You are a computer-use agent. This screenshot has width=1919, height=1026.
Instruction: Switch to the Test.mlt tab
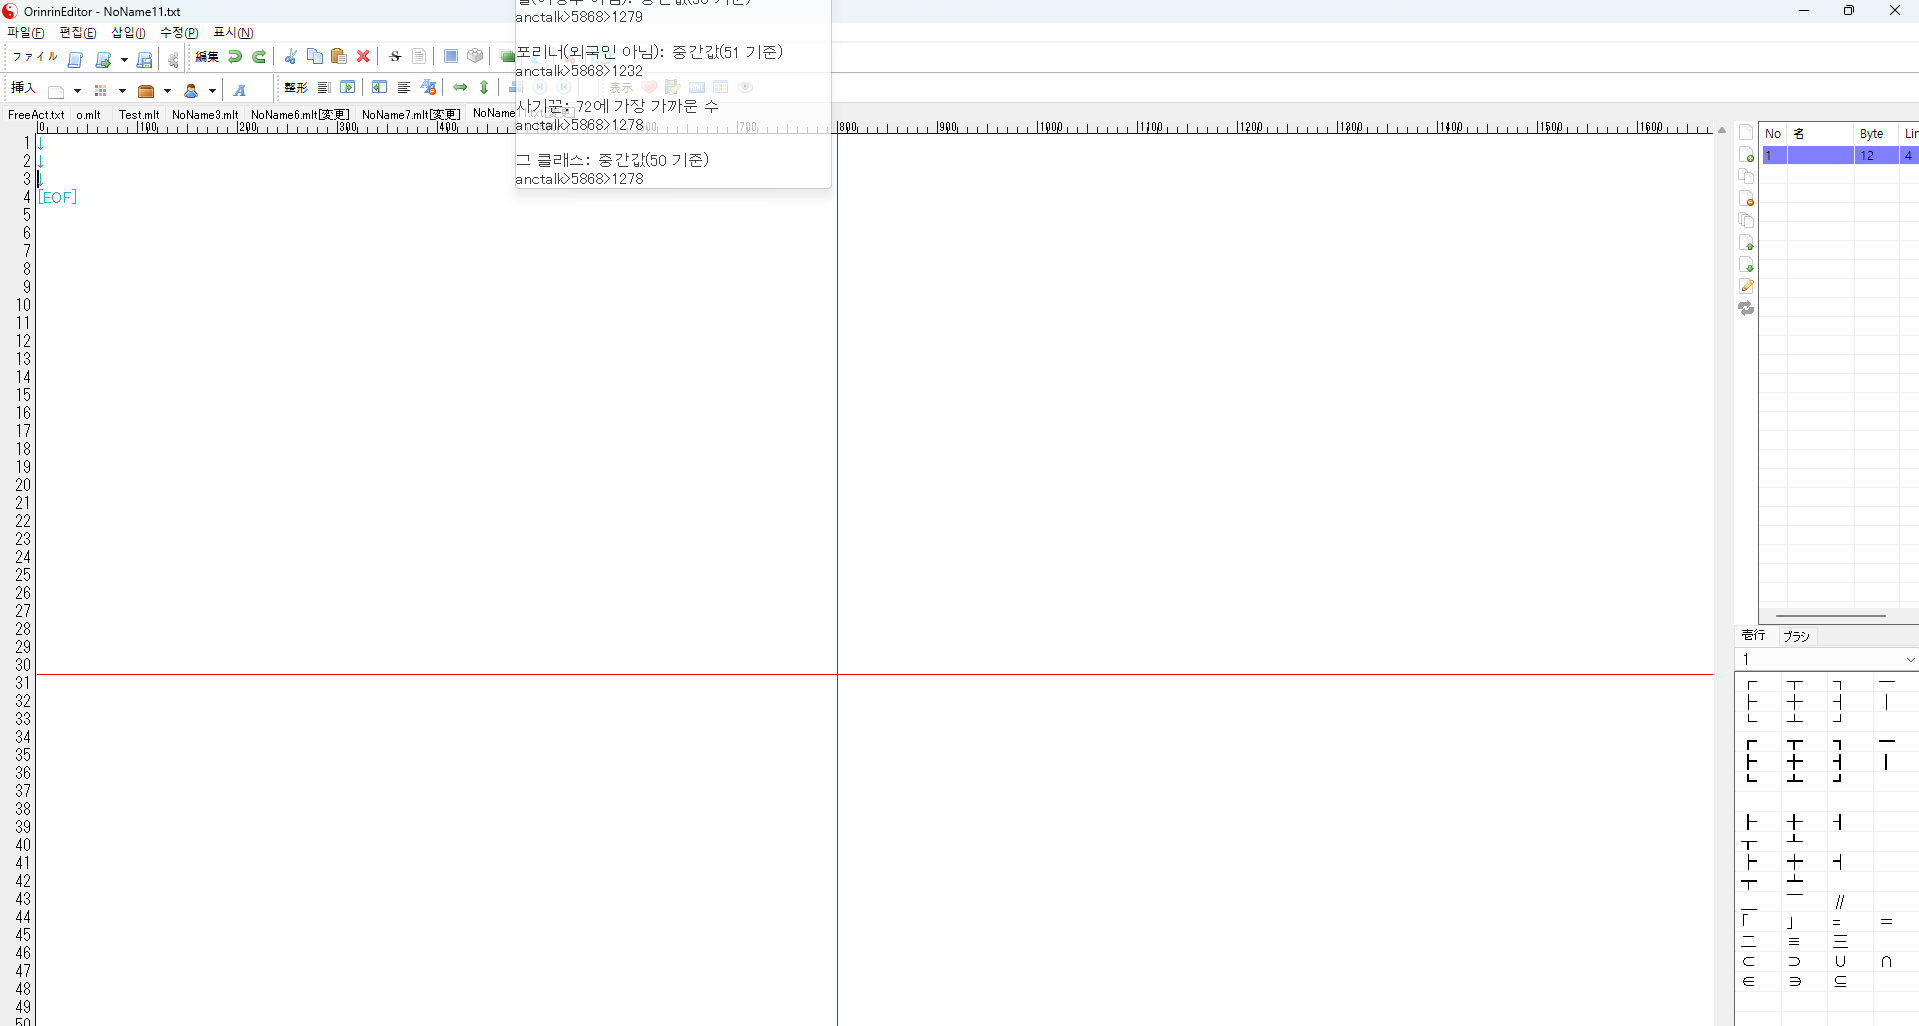click(139, 115)
